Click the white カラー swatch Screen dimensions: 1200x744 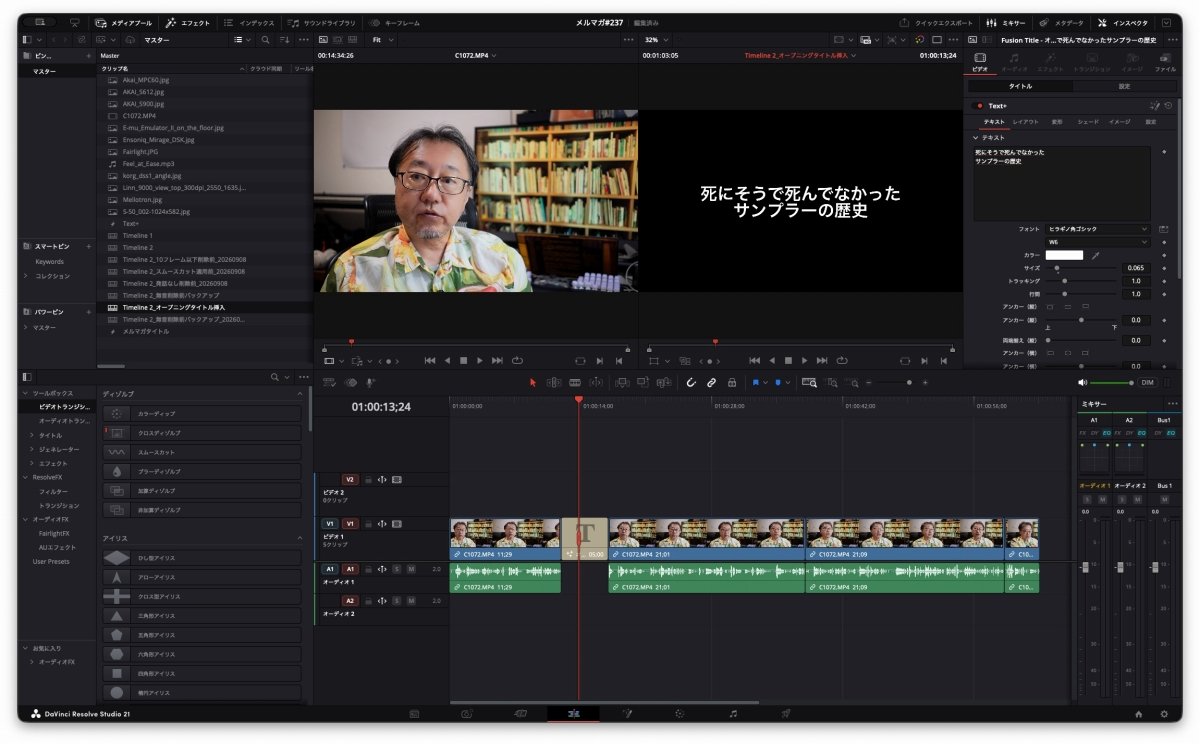click(x=1064, y=255)
